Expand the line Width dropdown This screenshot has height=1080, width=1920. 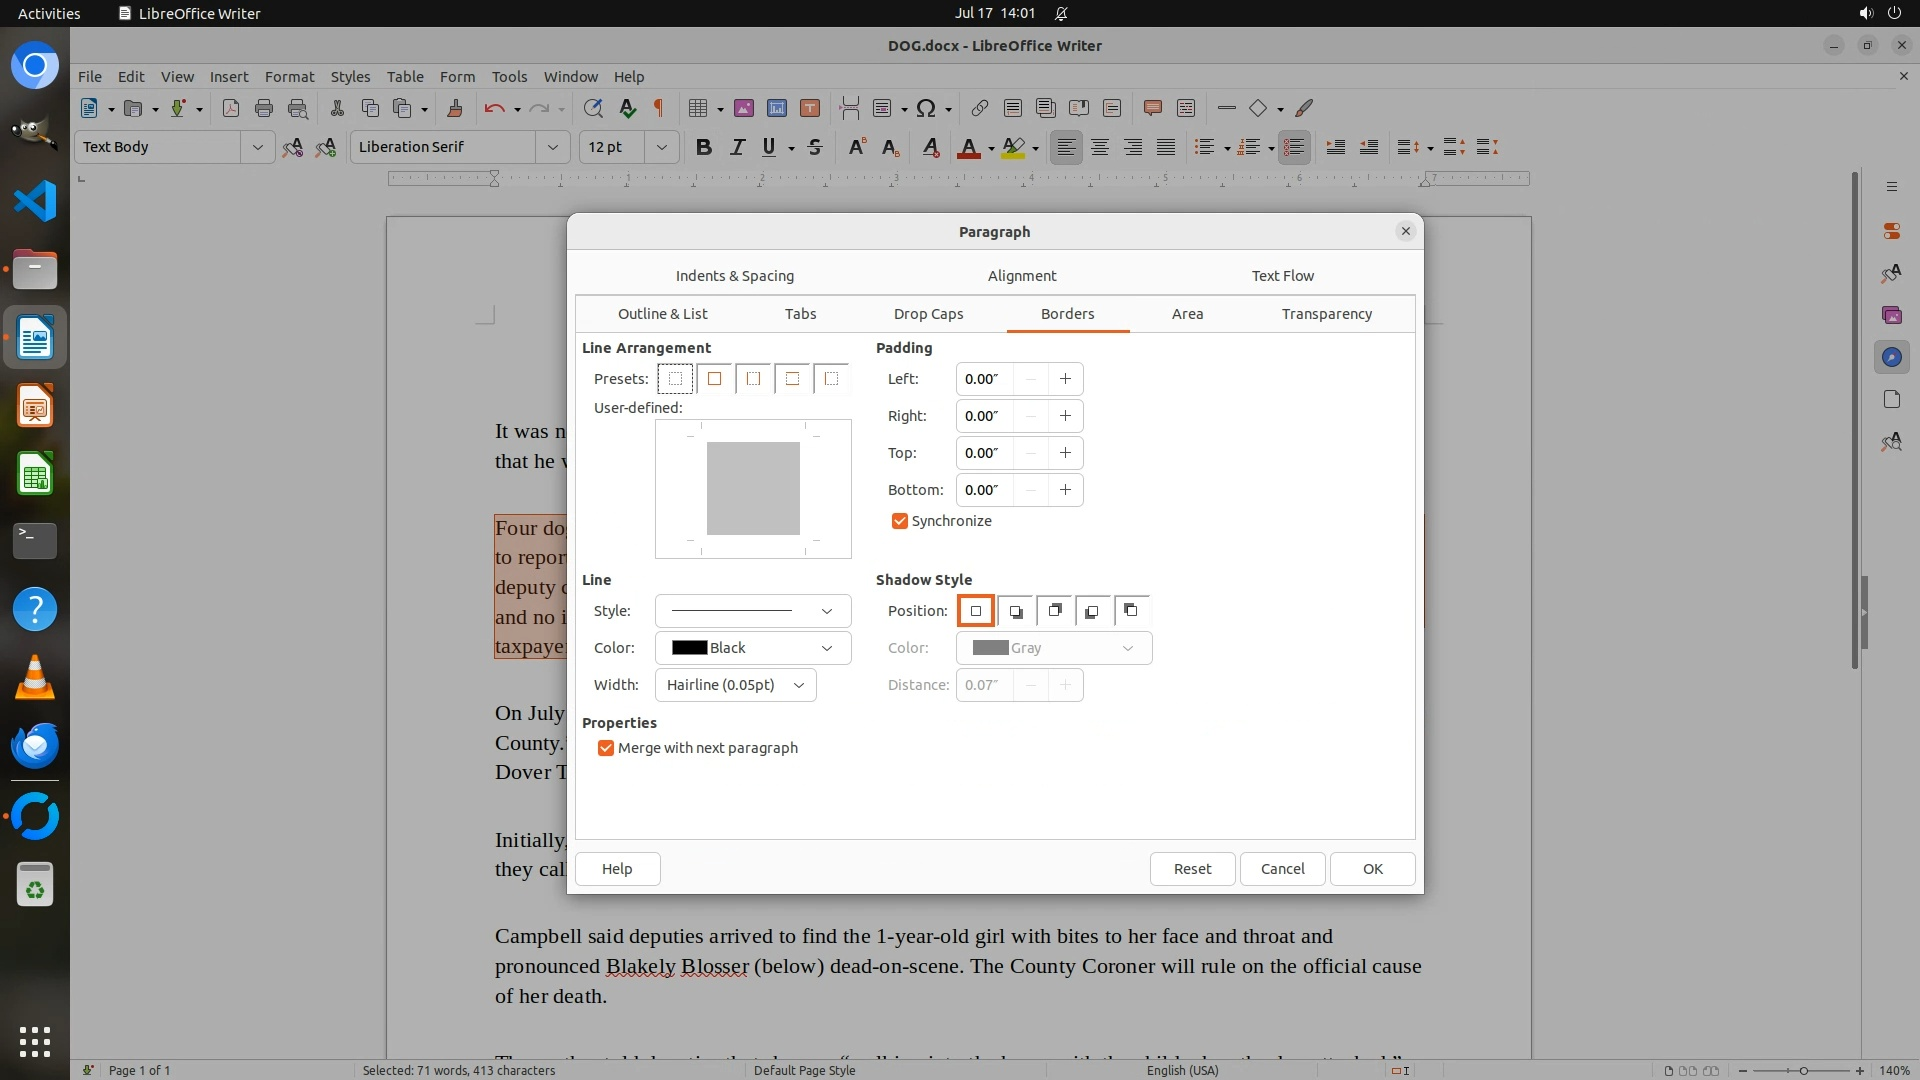click(x=735, y=685)
